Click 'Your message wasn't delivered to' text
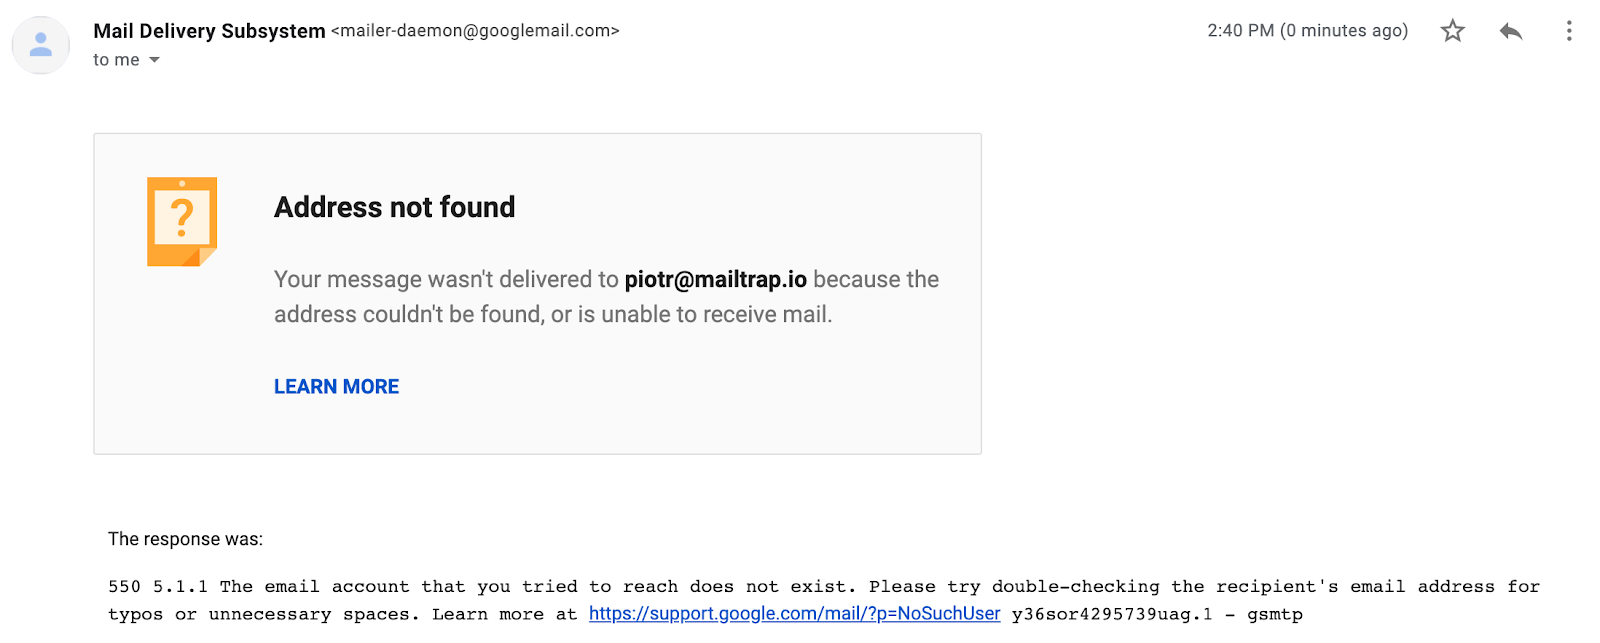 point(446,280)
